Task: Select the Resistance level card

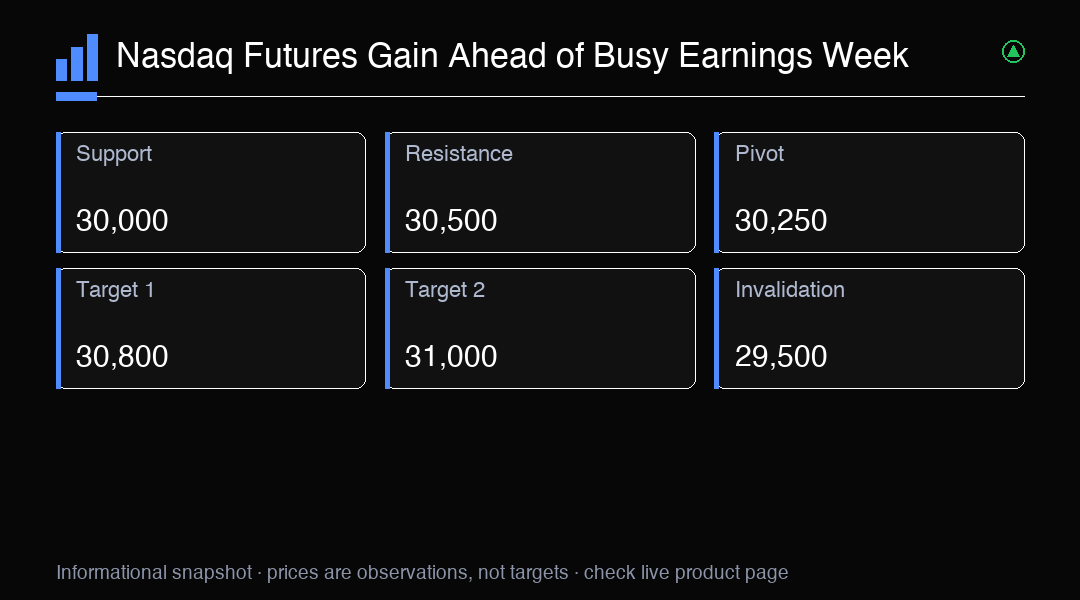Action: tap(540, 192)
